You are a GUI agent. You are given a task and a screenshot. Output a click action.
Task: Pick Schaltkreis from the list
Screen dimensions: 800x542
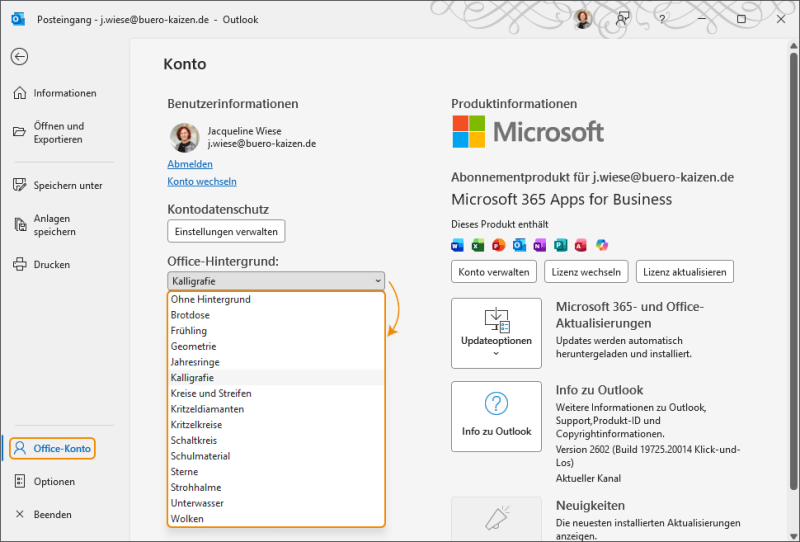pos(276,440)
